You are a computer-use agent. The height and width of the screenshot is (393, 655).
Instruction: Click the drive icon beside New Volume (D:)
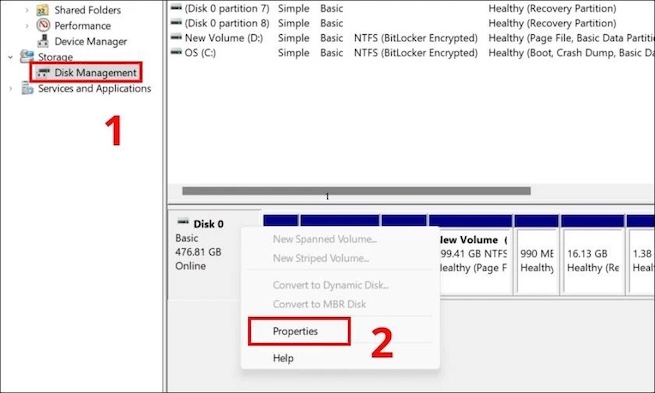pos(176,37)
